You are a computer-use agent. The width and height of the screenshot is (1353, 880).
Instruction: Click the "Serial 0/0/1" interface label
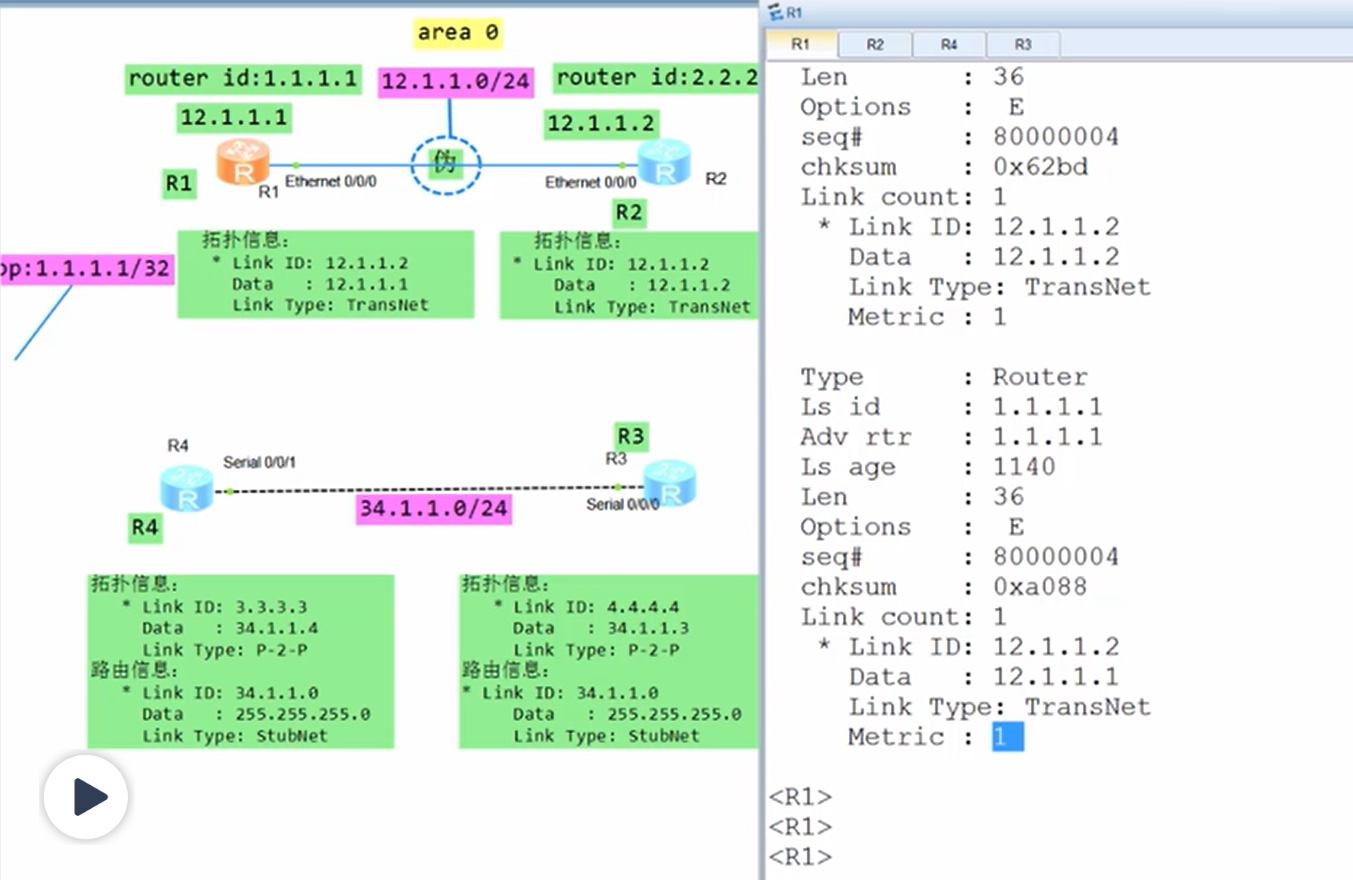click(x=259, y=462)
